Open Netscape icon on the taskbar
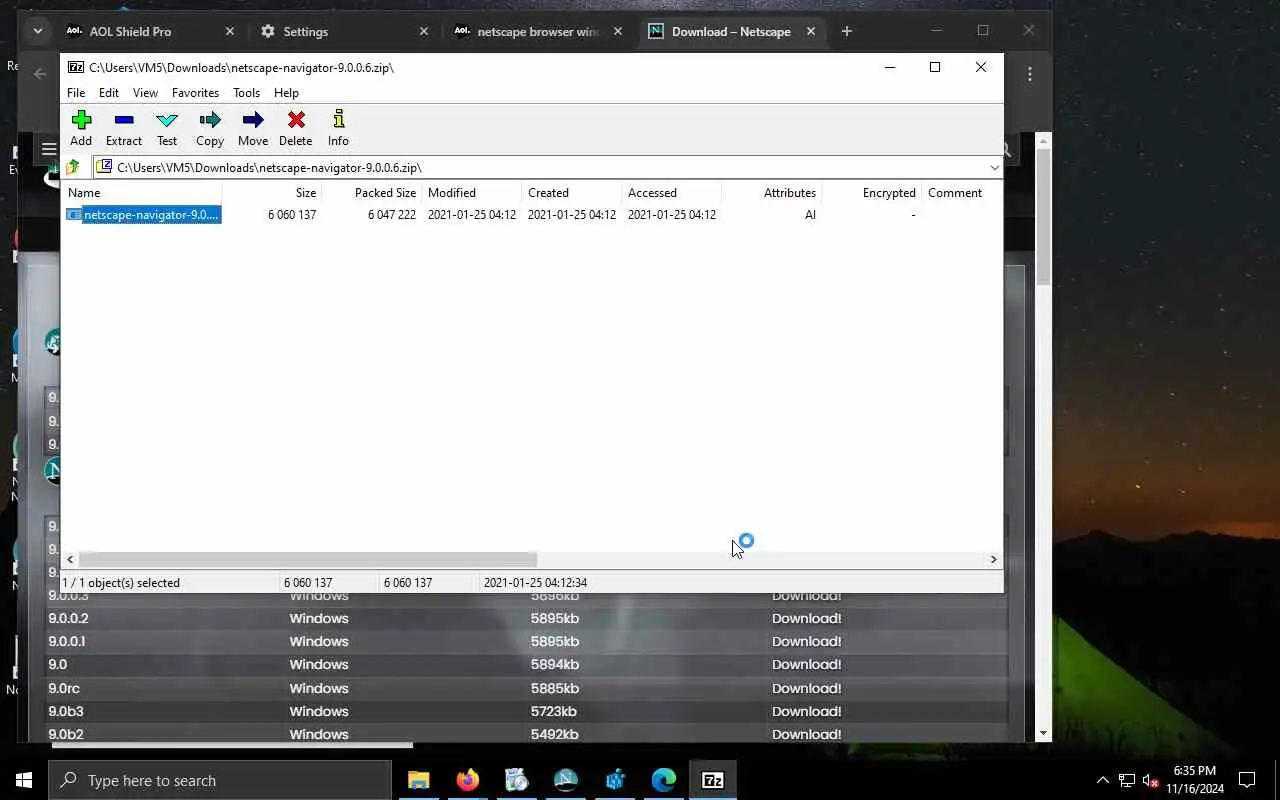Image resolution: width=1280 pixels, height=800 pixels. click(x=565, y=780)
